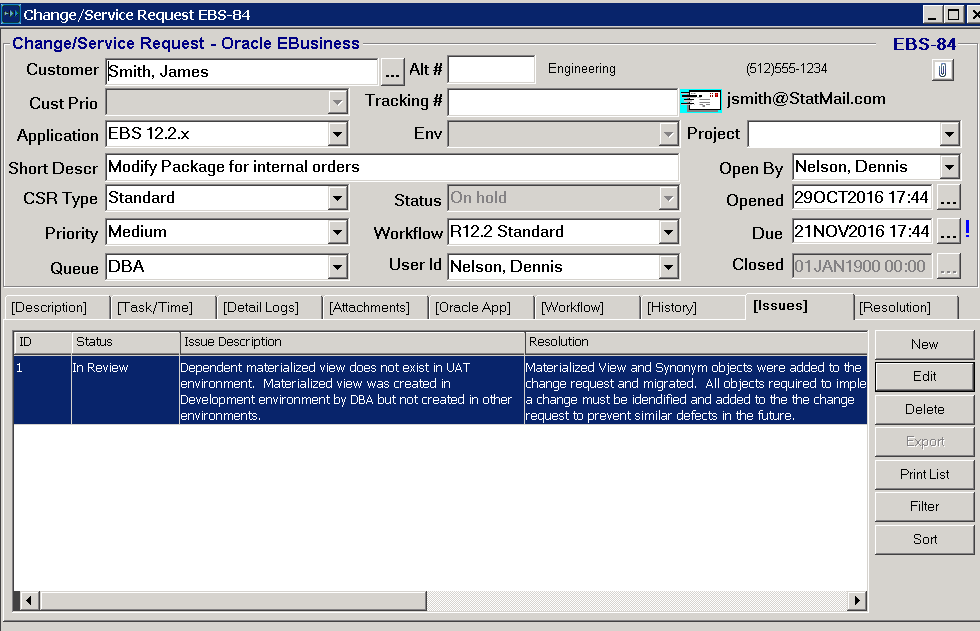Expand the Priority dropdown
The width and height of the screenshot is (980, 631).
pyautogui.click(x=337, y=232)
